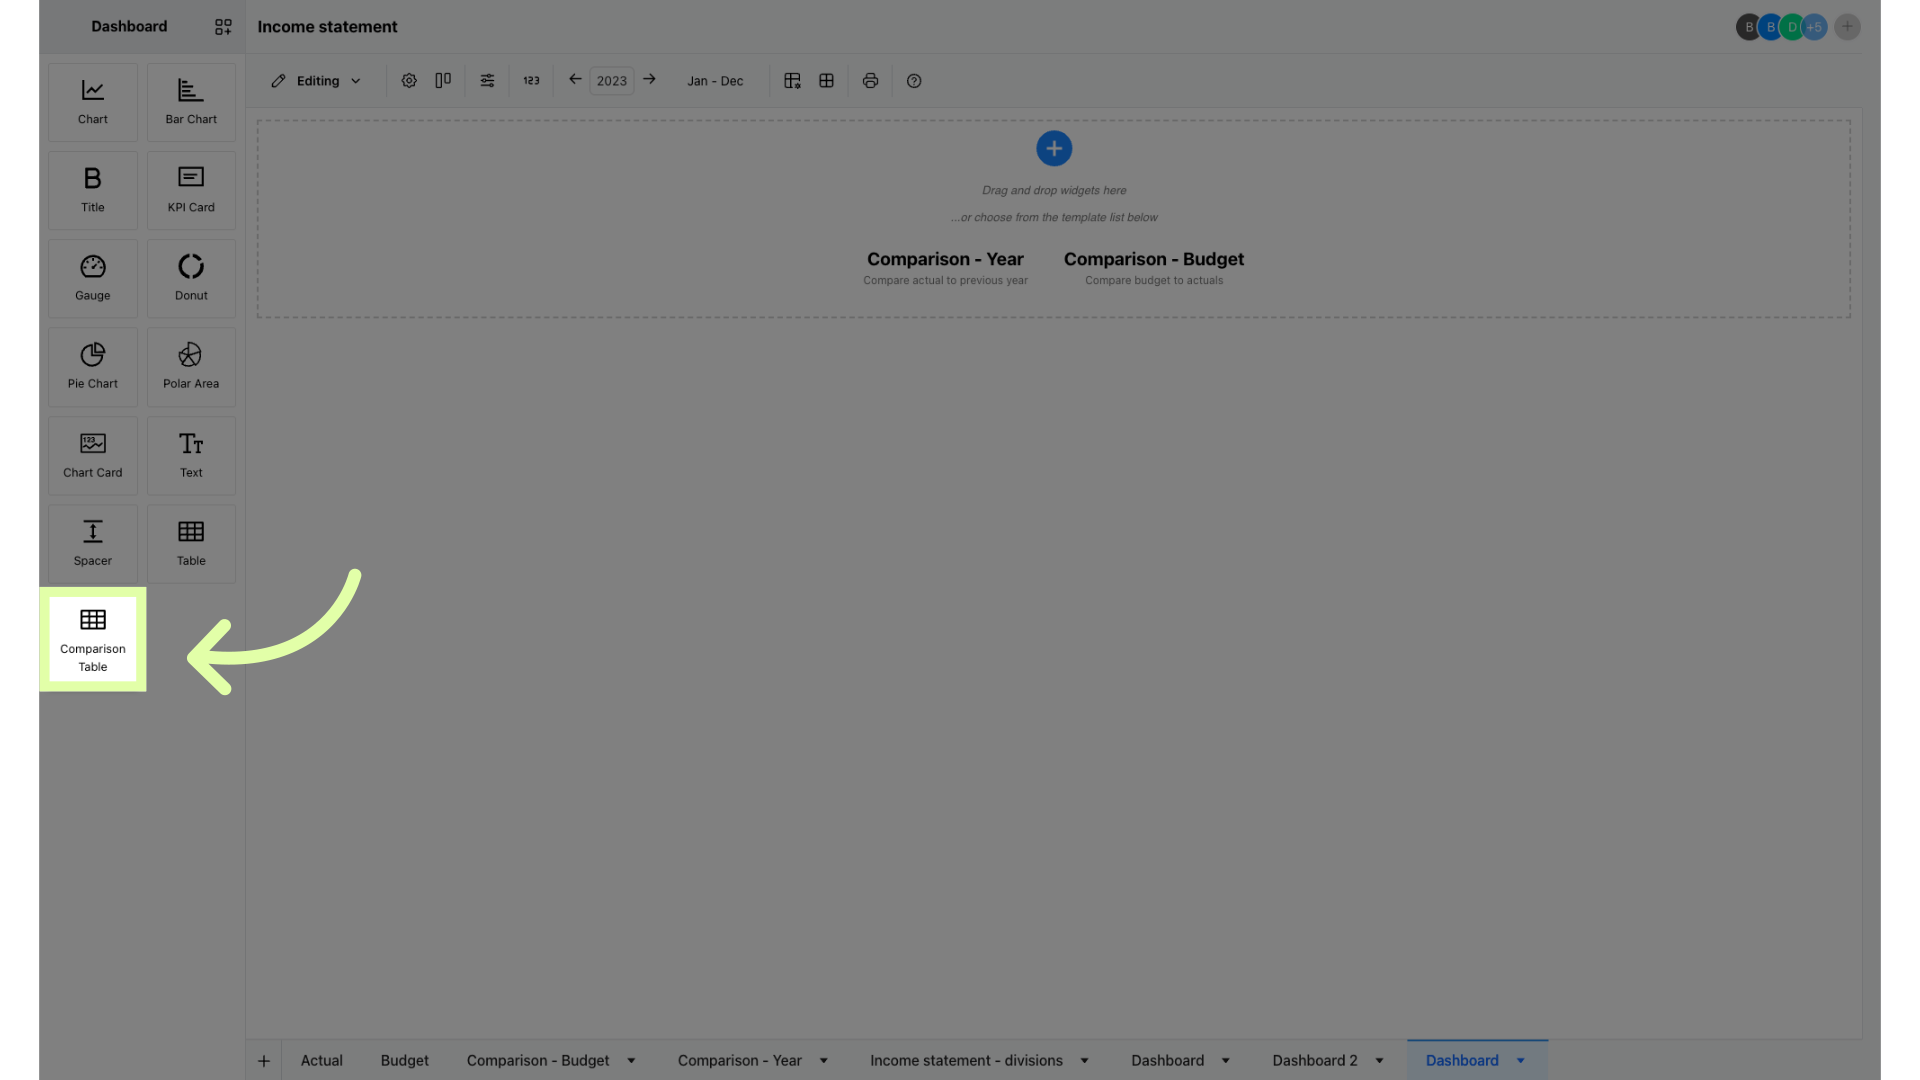This screenshot has width=1920, height=1080.
Task: Open the Editing mode dropdown
Action: (x=316, y=80)
